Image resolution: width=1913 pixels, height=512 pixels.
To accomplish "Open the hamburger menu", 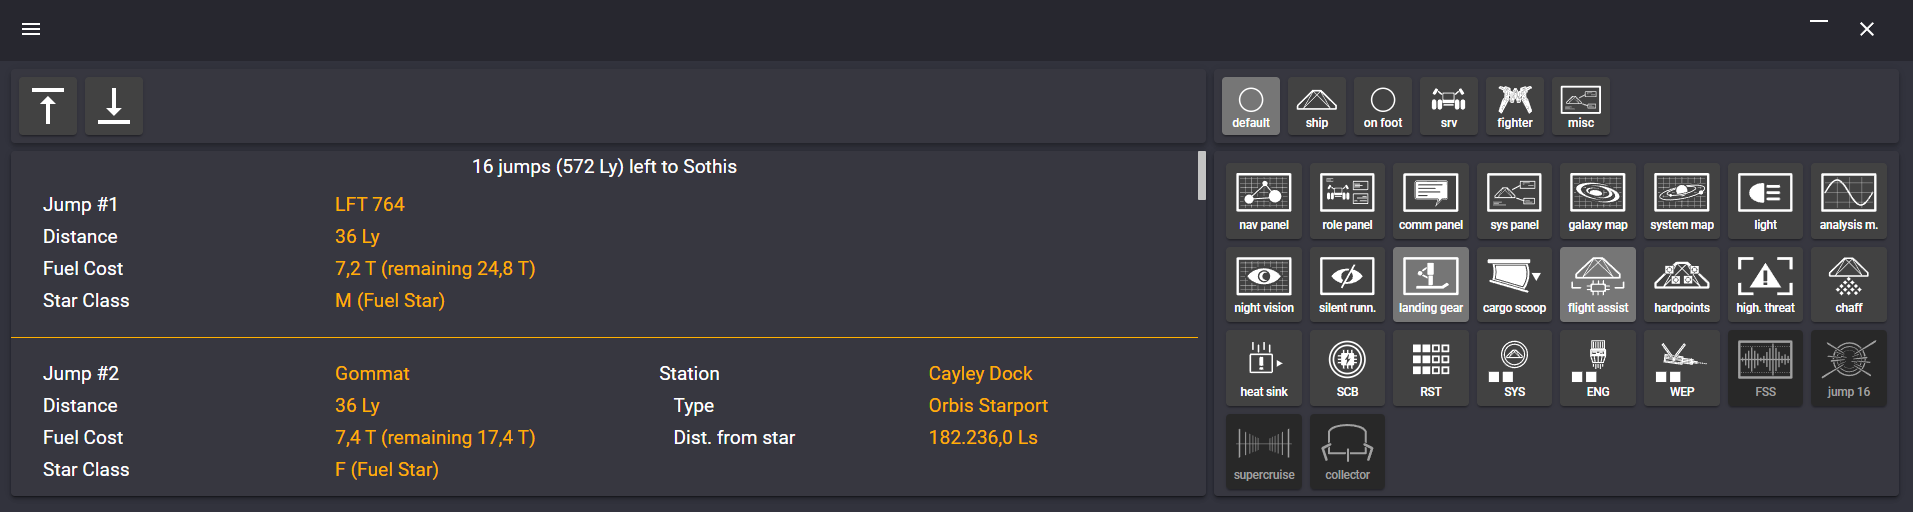I will pos(31,29).
